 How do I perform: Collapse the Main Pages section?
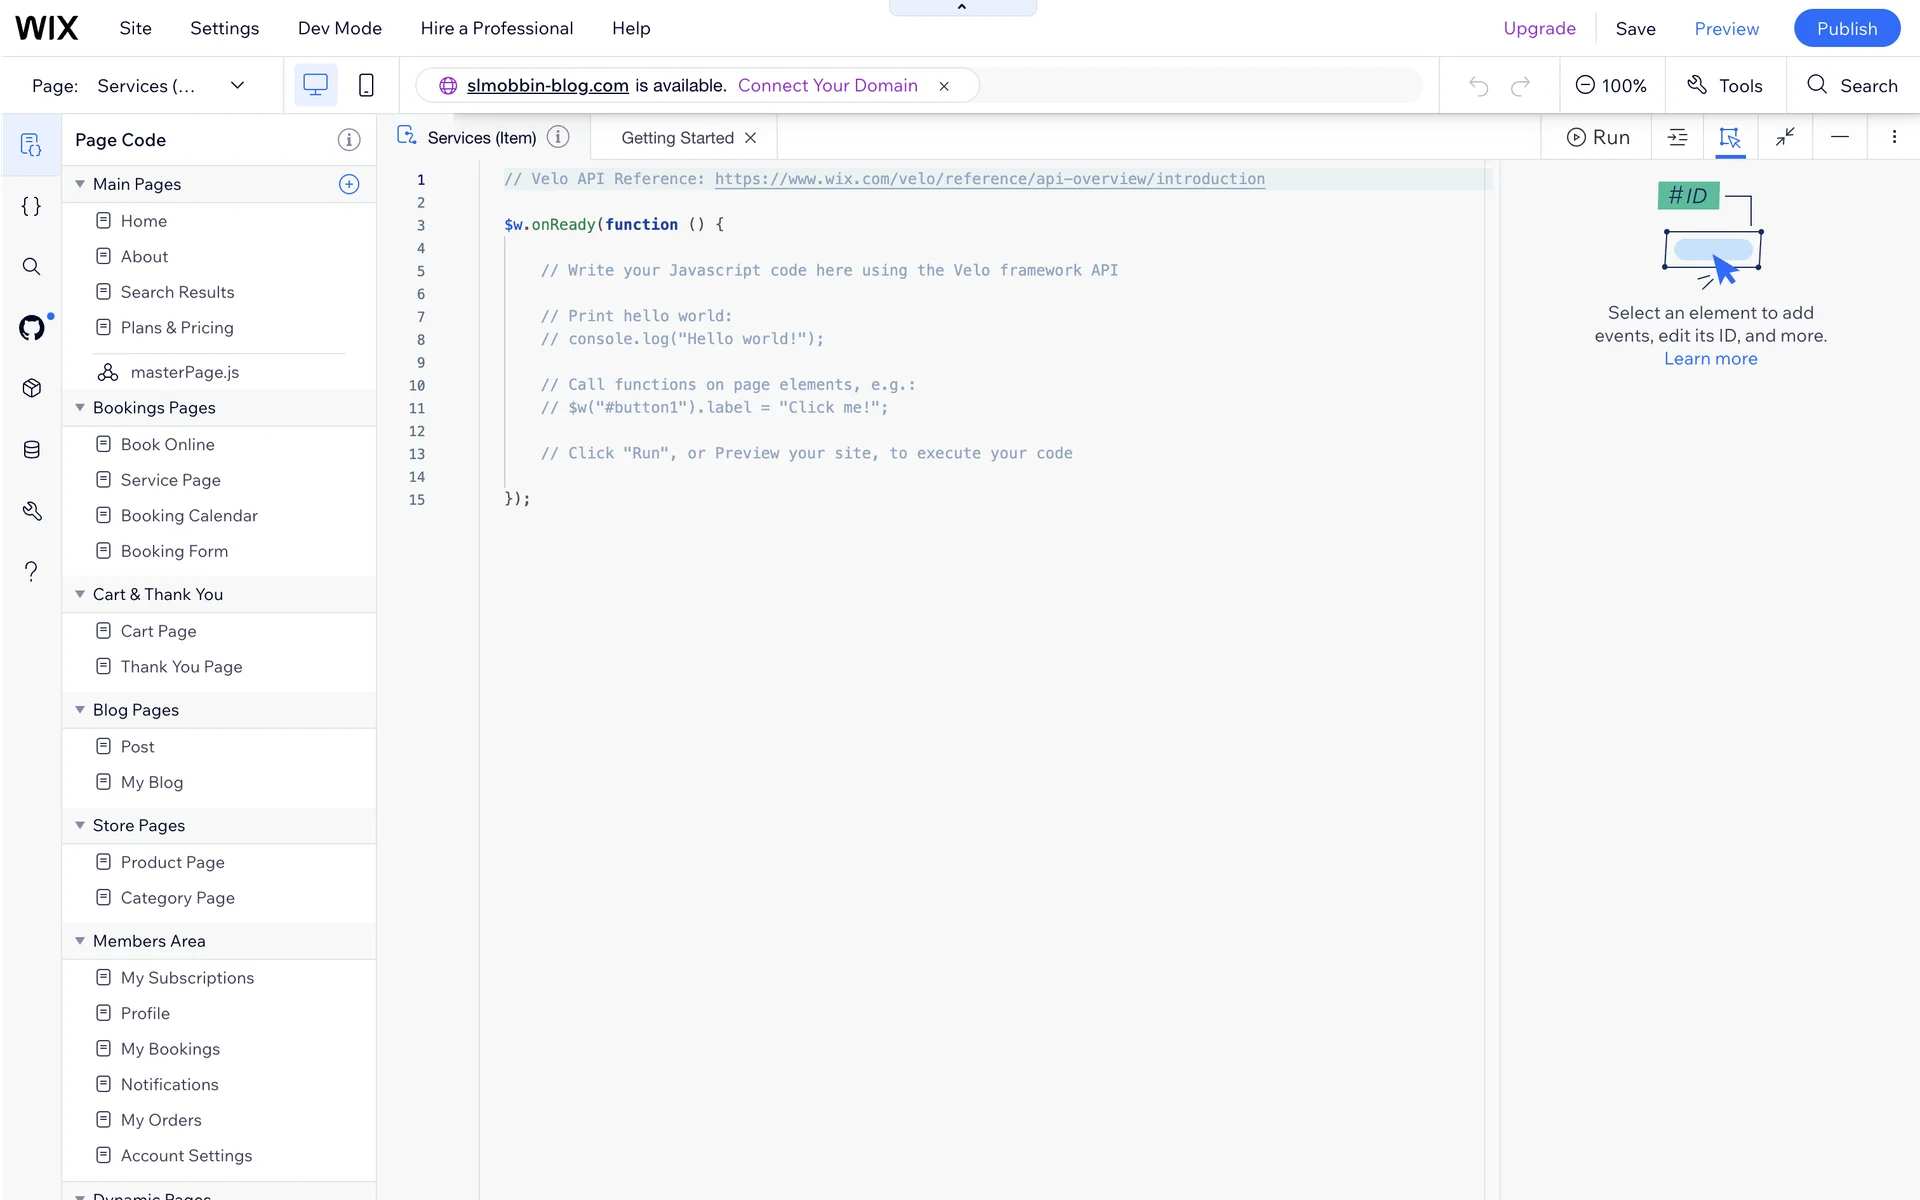point(80,184)
